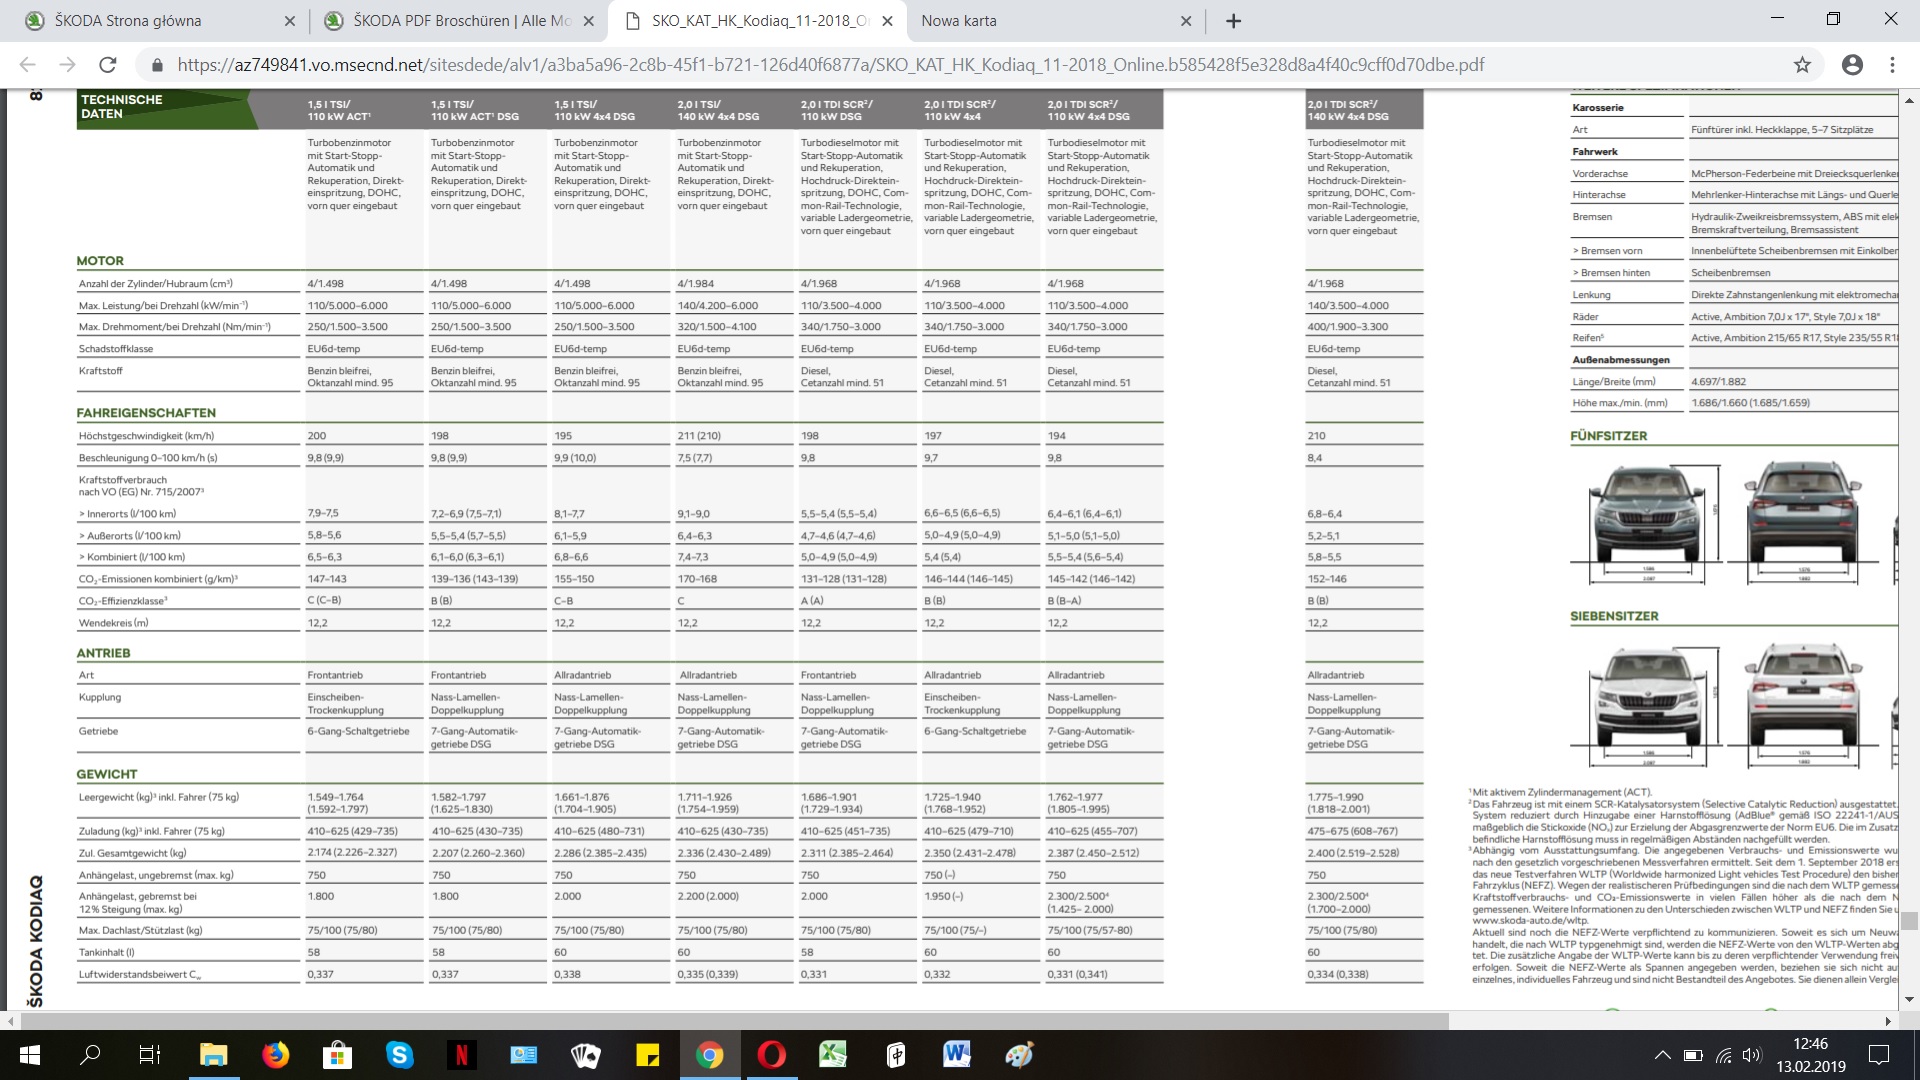This screenshot has width=1920, height=1080.
Task: Show hidden system tray icons
Action: [1662, 1055]
